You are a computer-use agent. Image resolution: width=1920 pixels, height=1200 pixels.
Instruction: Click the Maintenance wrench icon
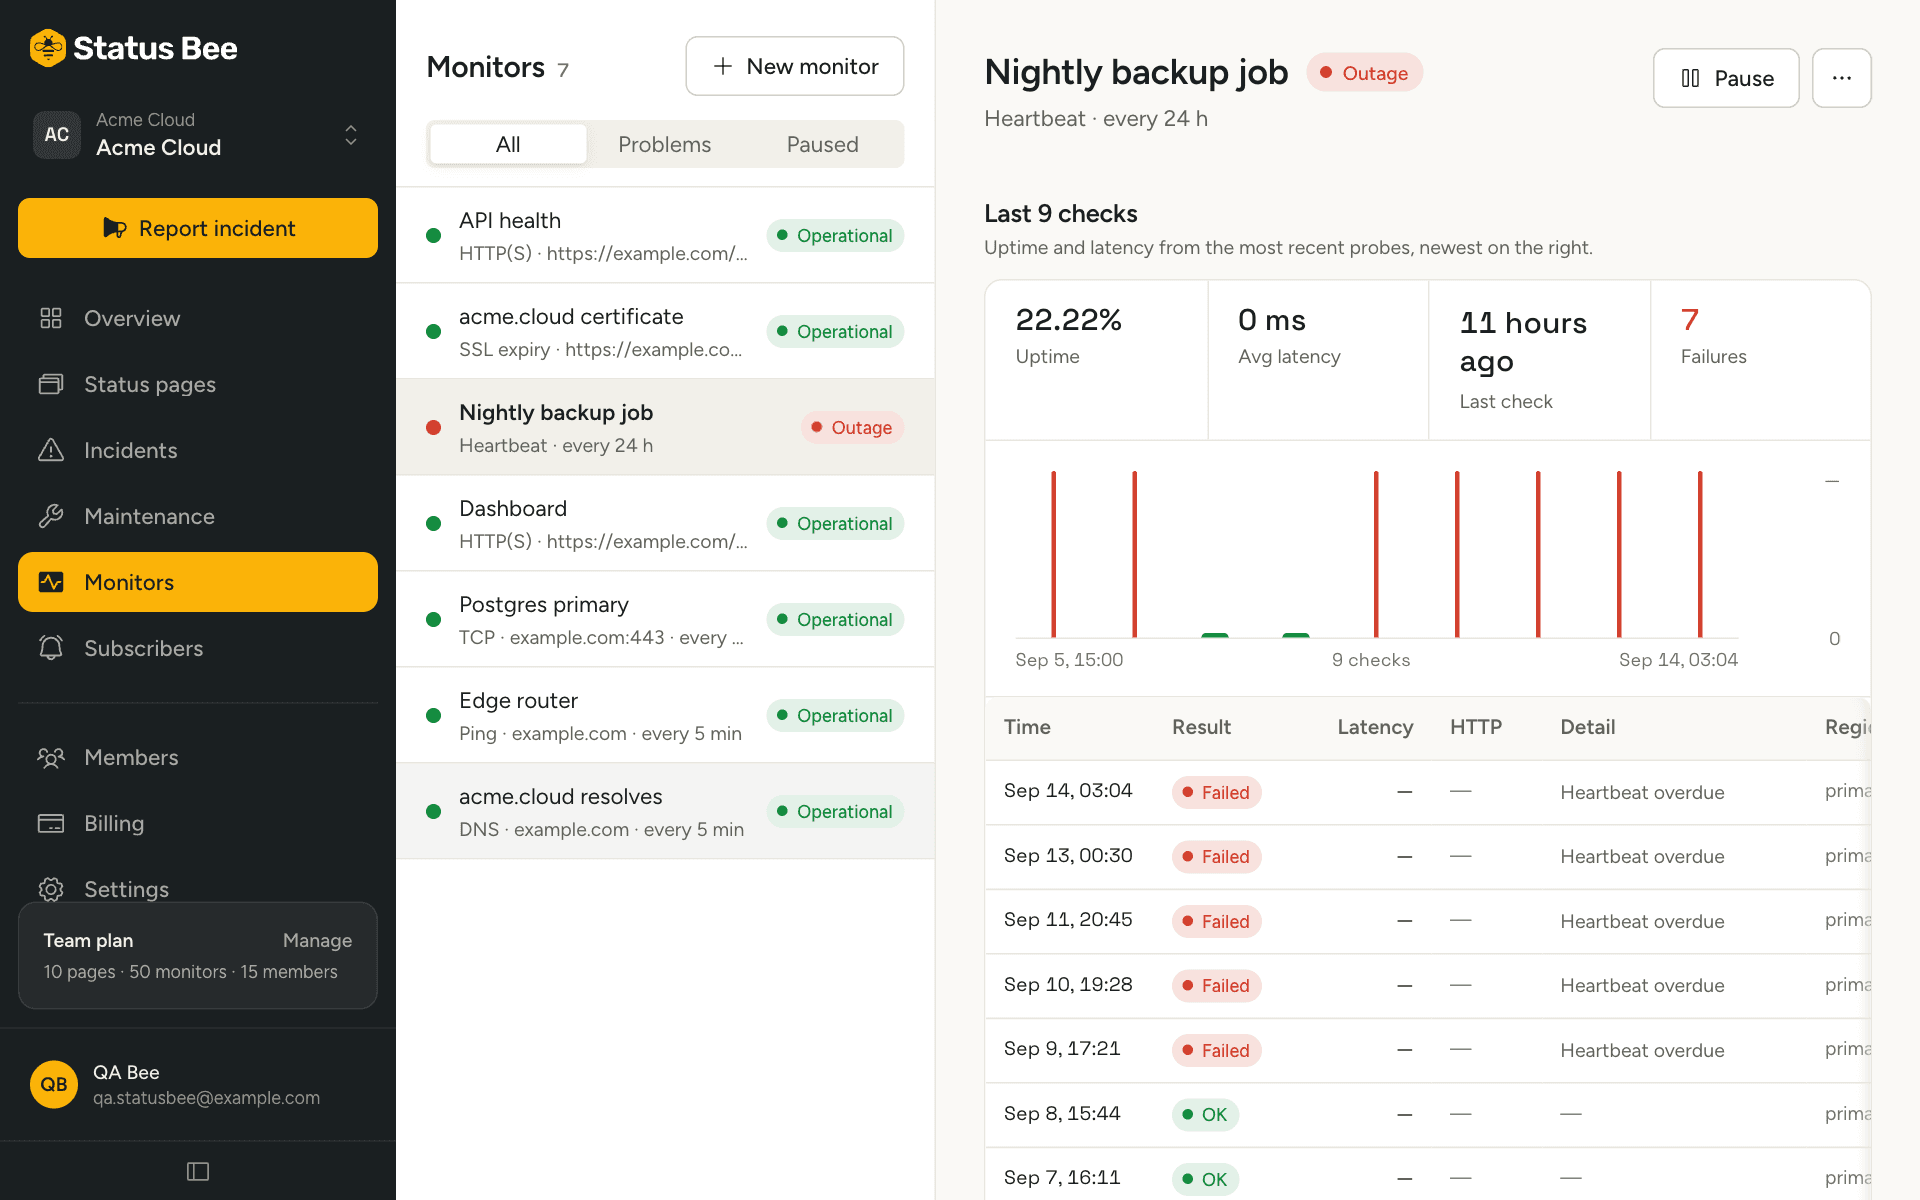tap(51, 516)
